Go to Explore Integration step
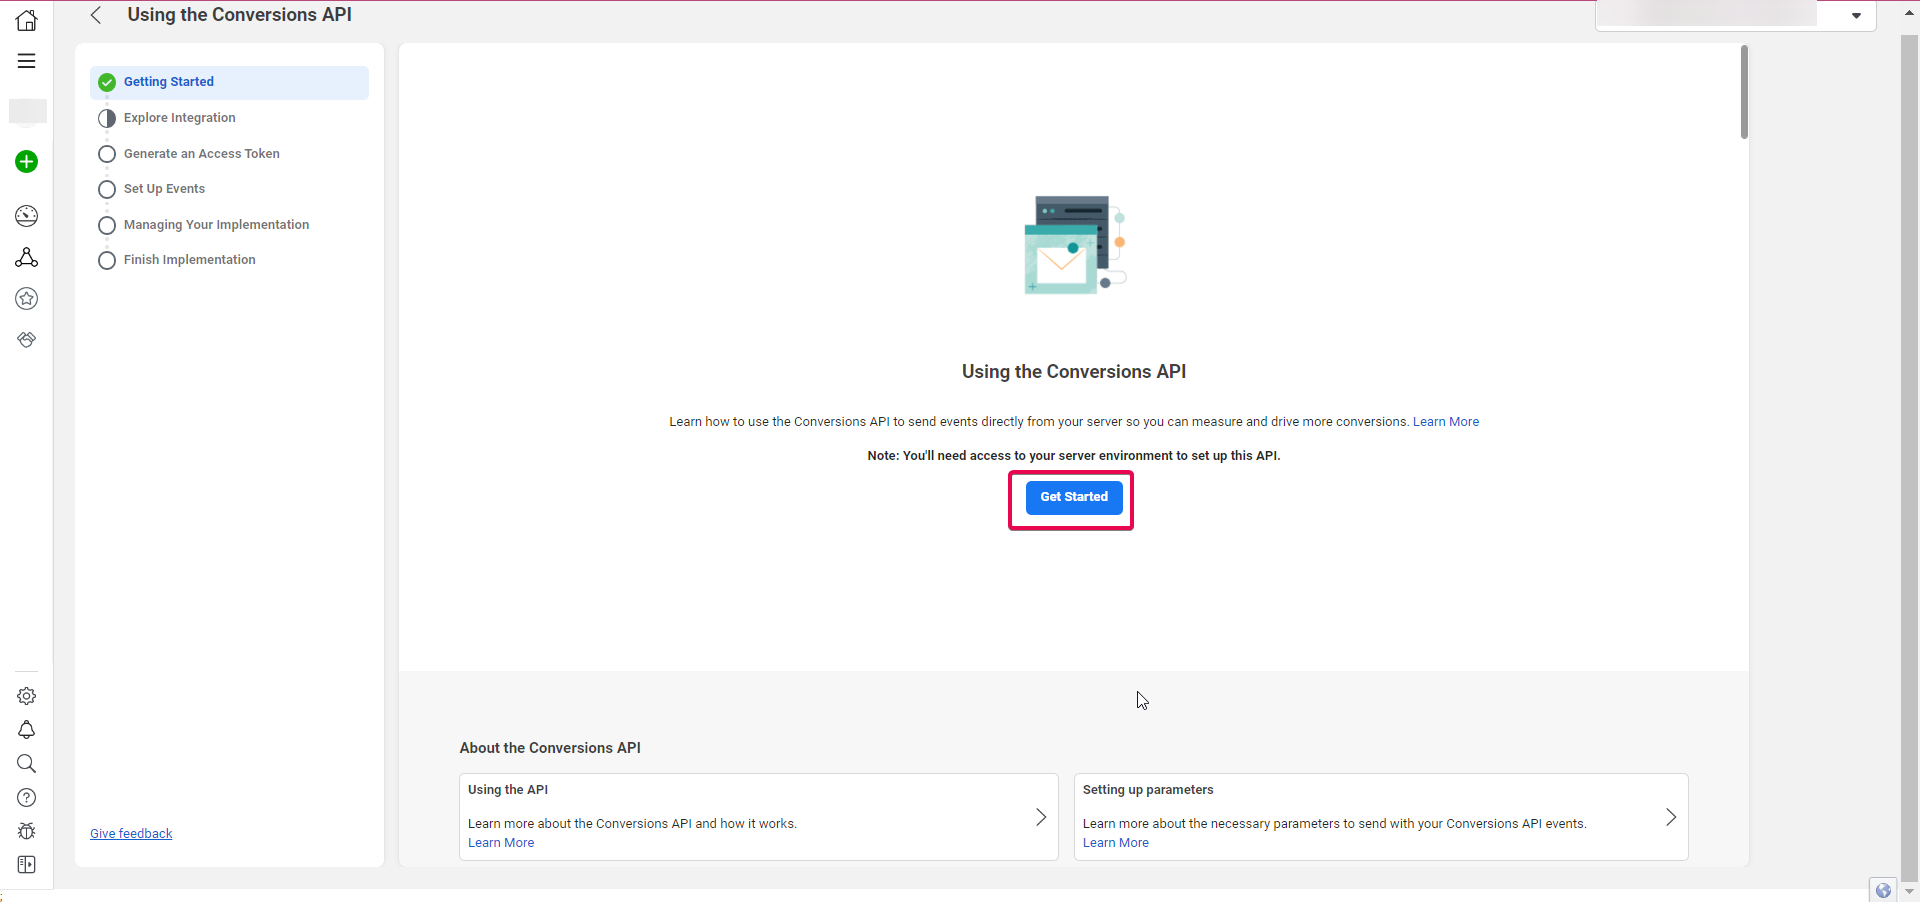The width and height of the screenshot is (1920, 902). 179,118
